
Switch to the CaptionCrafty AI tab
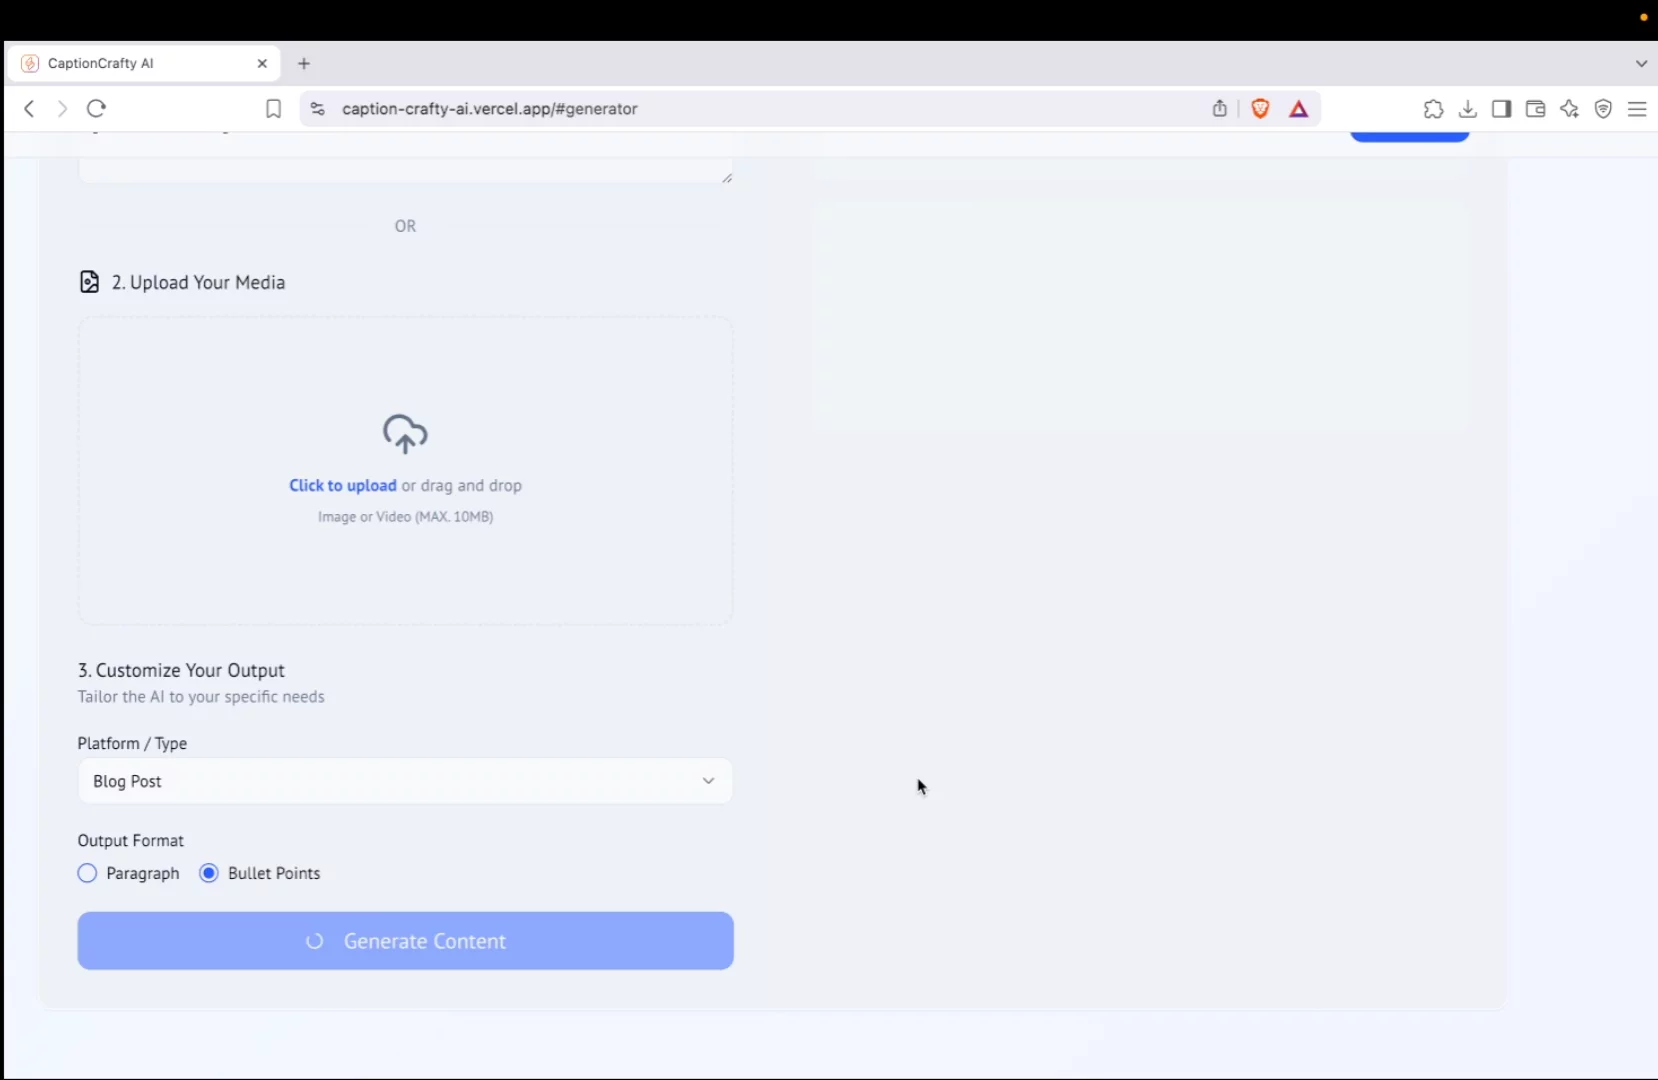point(140,63)
